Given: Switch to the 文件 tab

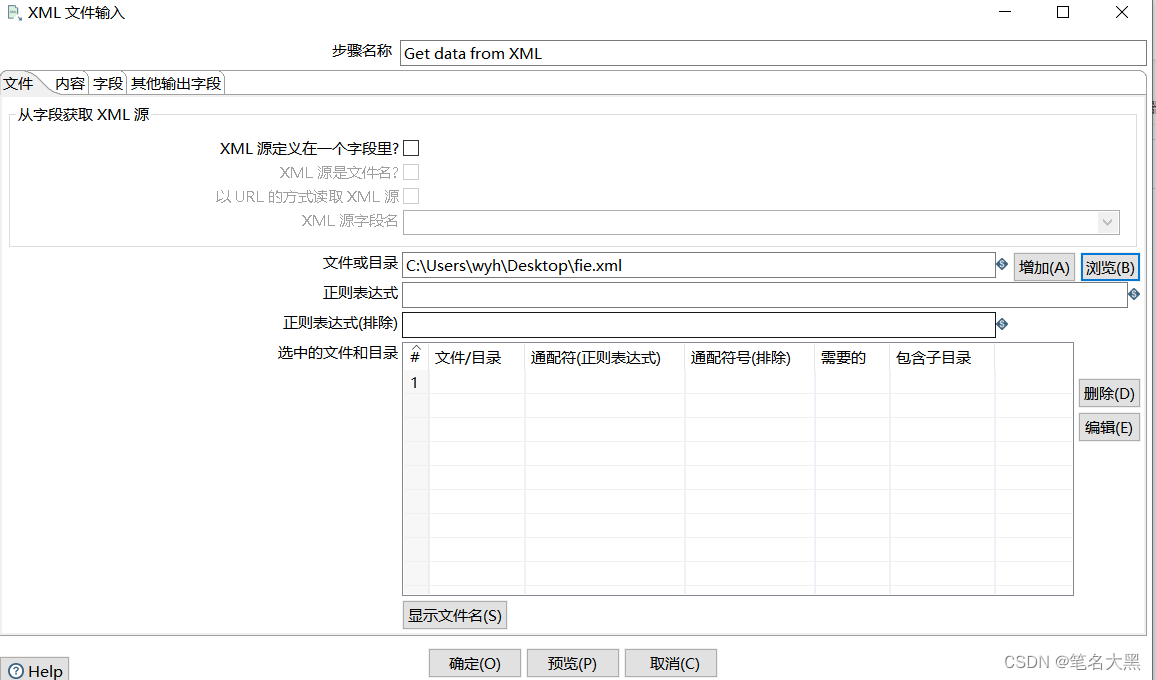Looking at the screenshot, I should 19,84.
